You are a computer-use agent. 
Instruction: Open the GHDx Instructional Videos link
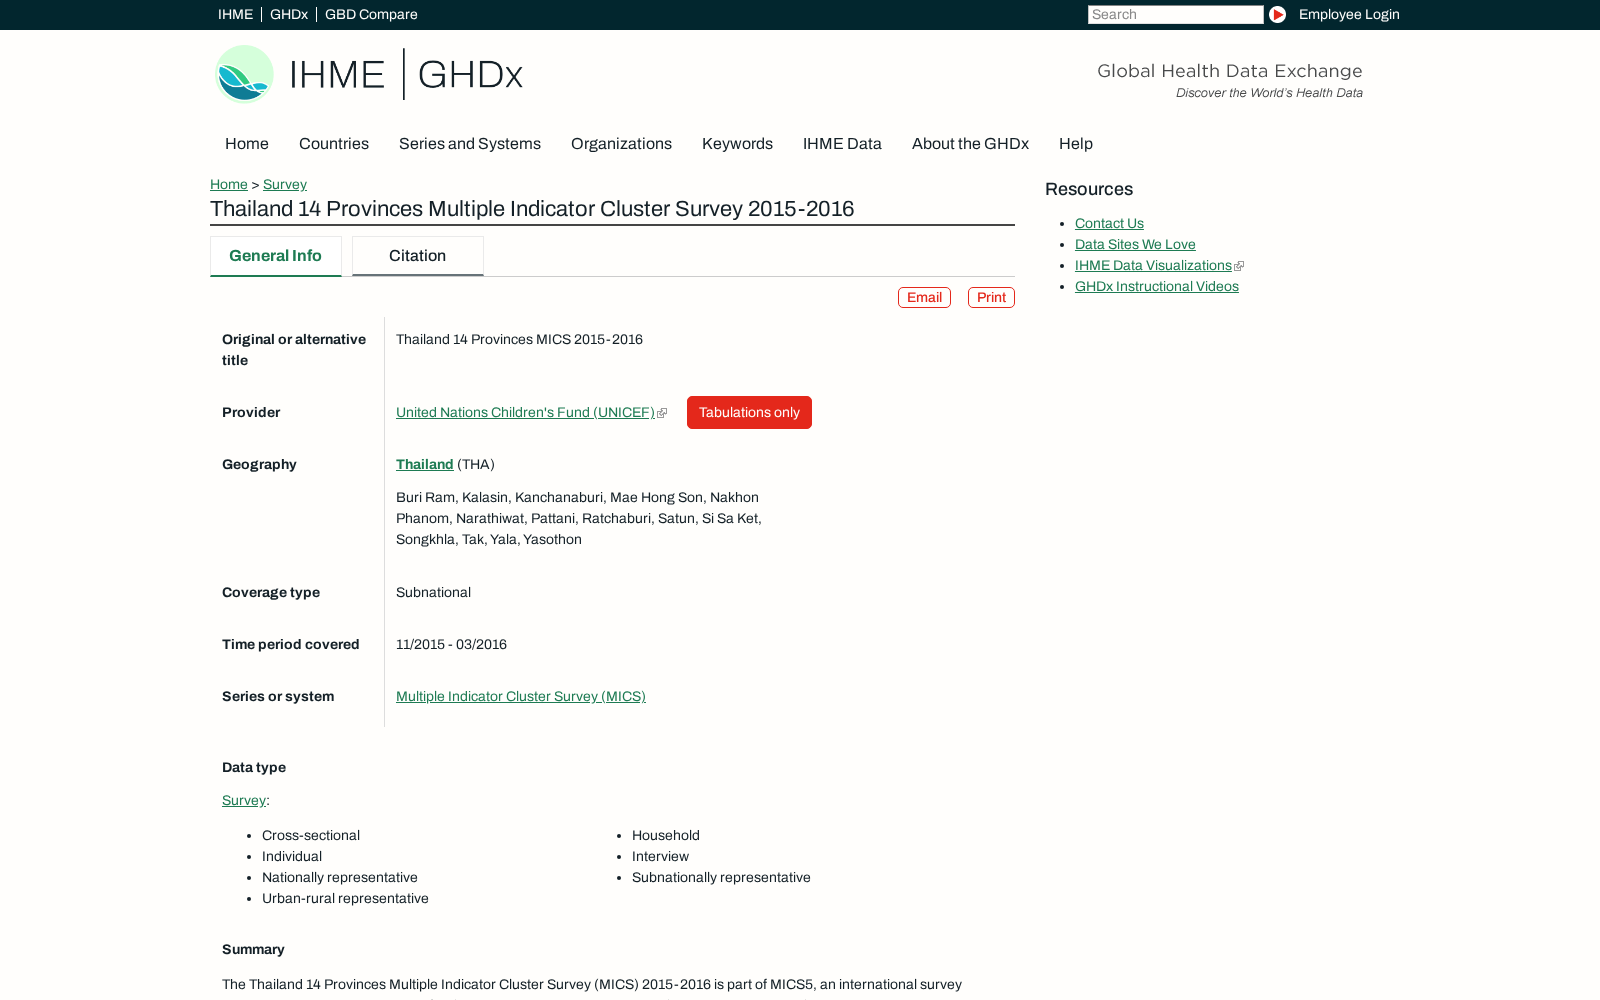[1157, 287]
